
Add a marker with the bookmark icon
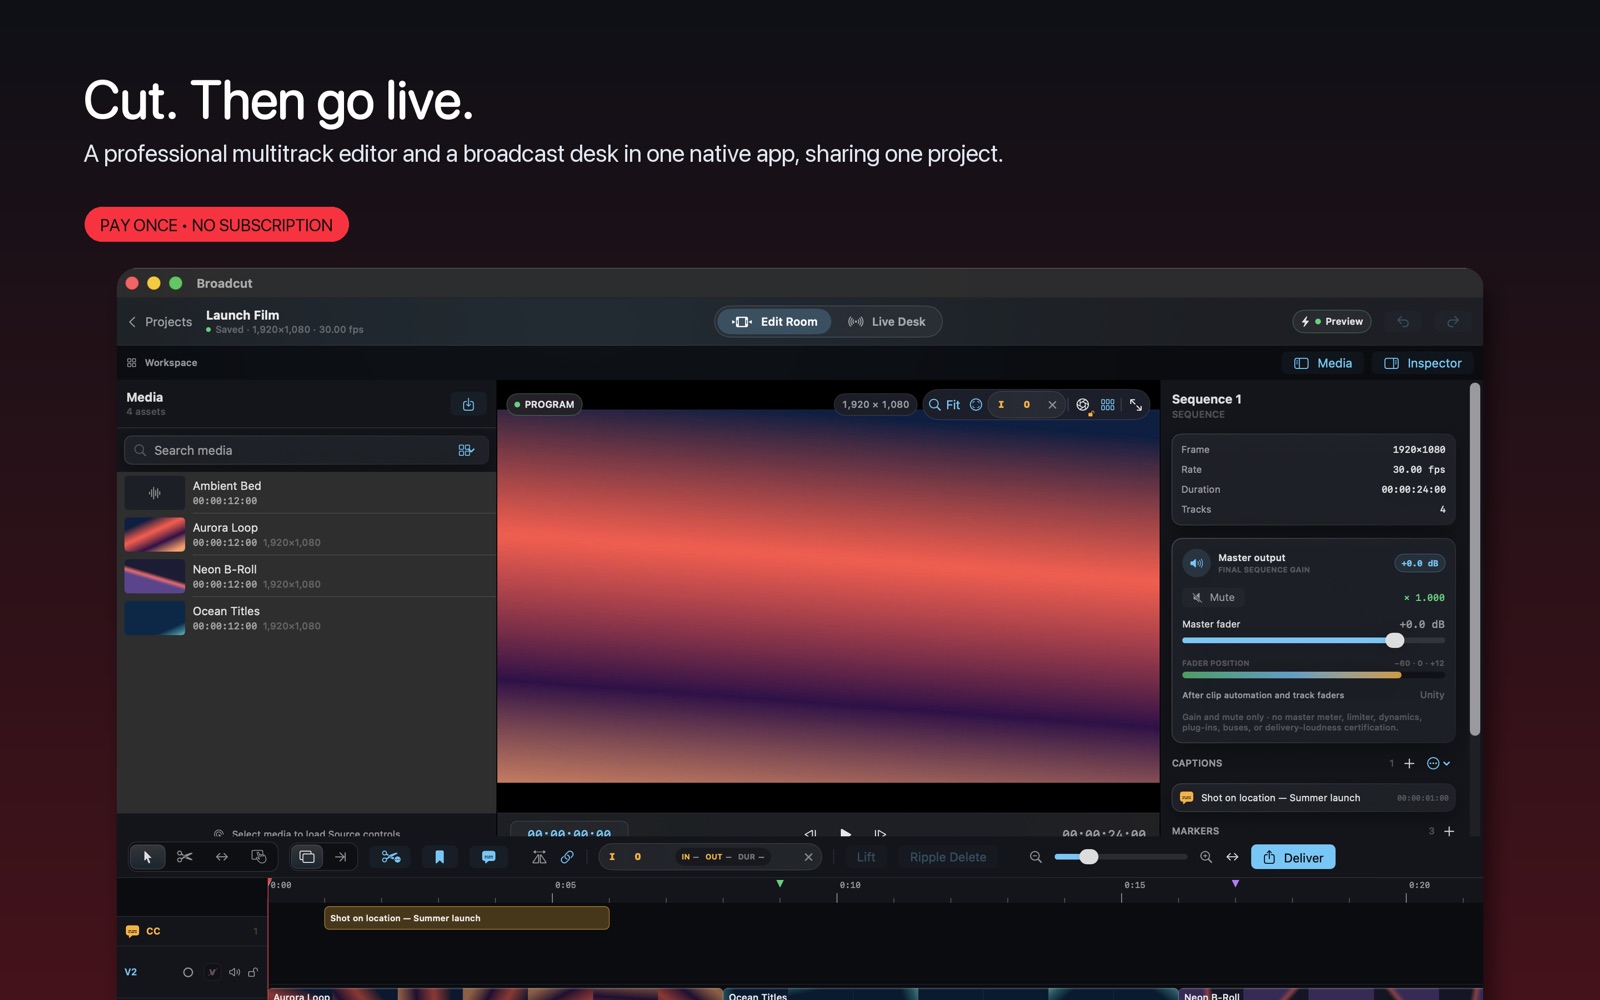[x=439, y=857]
